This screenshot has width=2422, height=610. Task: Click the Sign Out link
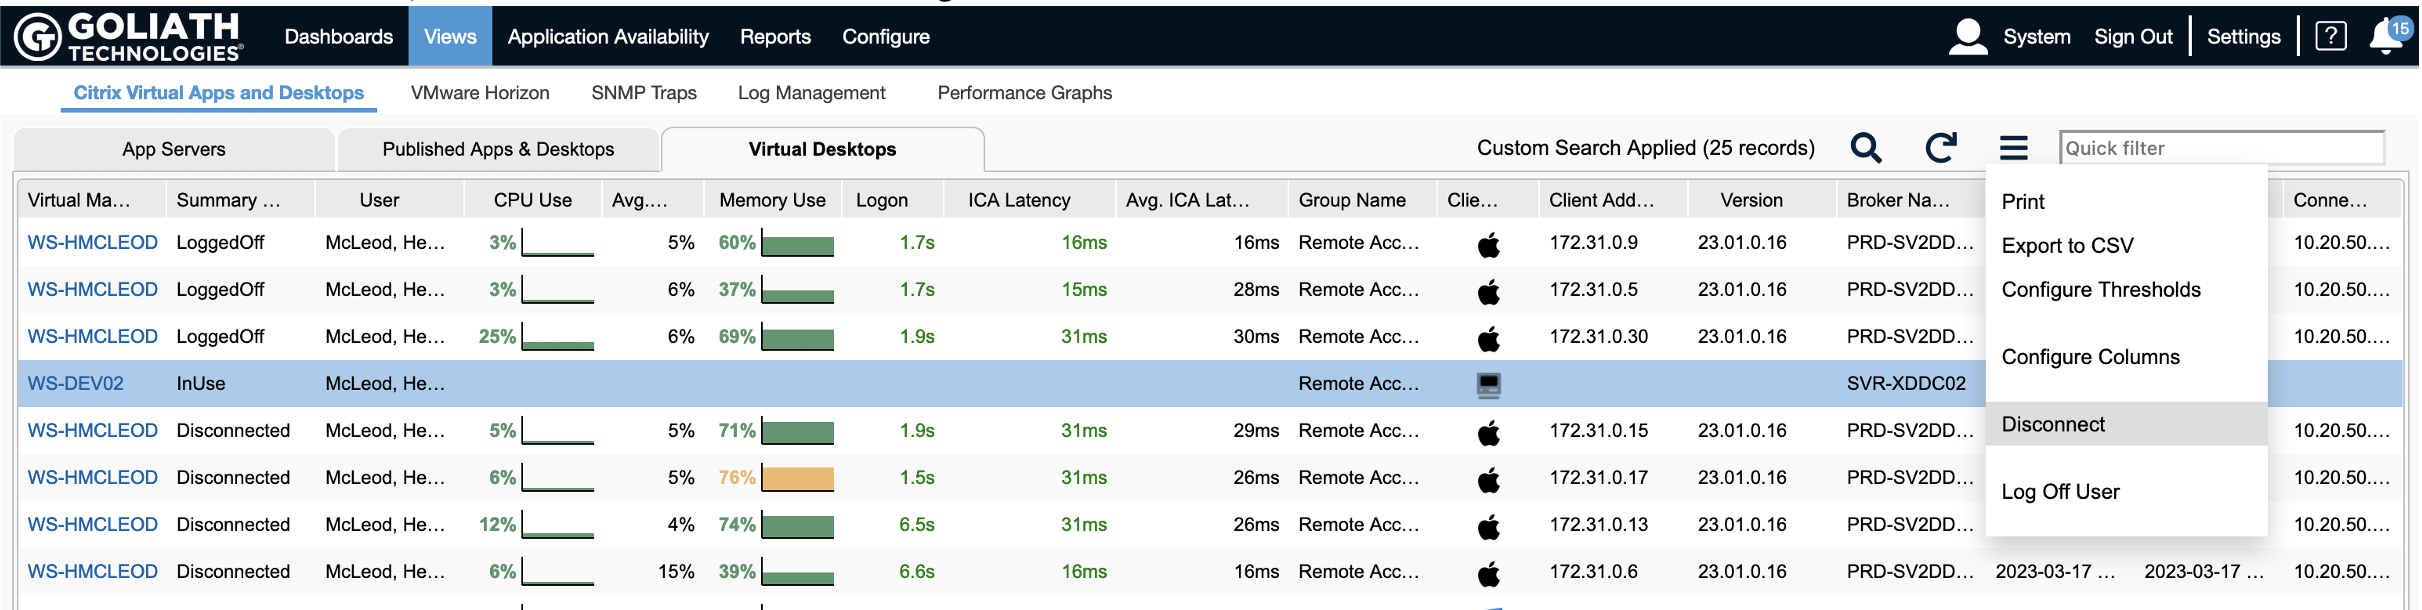click(x=2133, y=37)
